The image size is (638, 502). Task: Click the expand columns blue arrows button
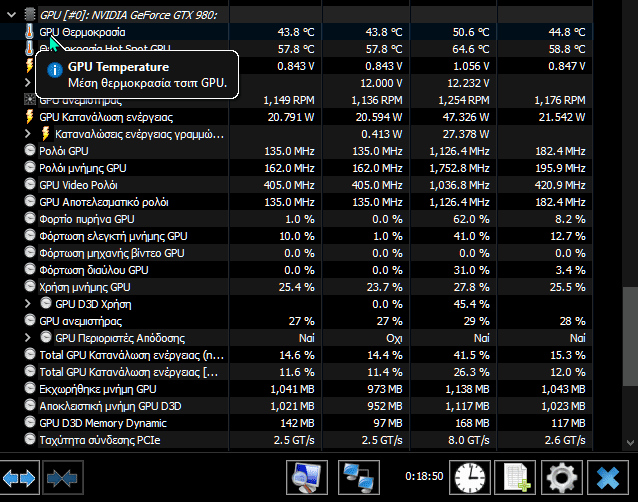[19, 478]
